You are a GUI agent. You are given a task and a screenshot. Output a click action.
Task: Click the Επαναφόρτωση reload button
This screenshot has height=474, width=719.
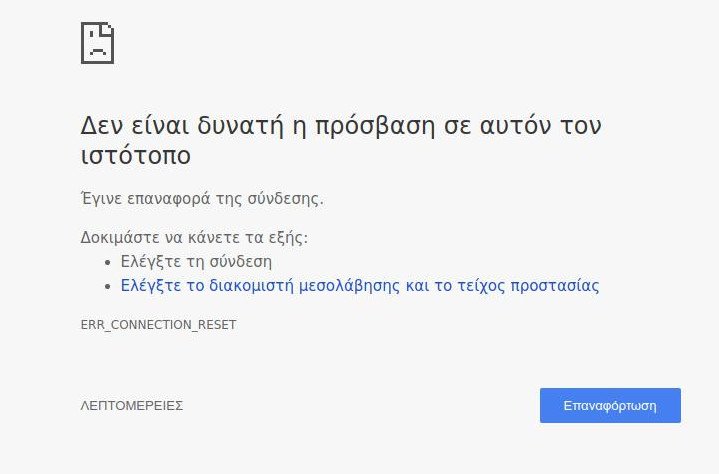coord(610,406)
